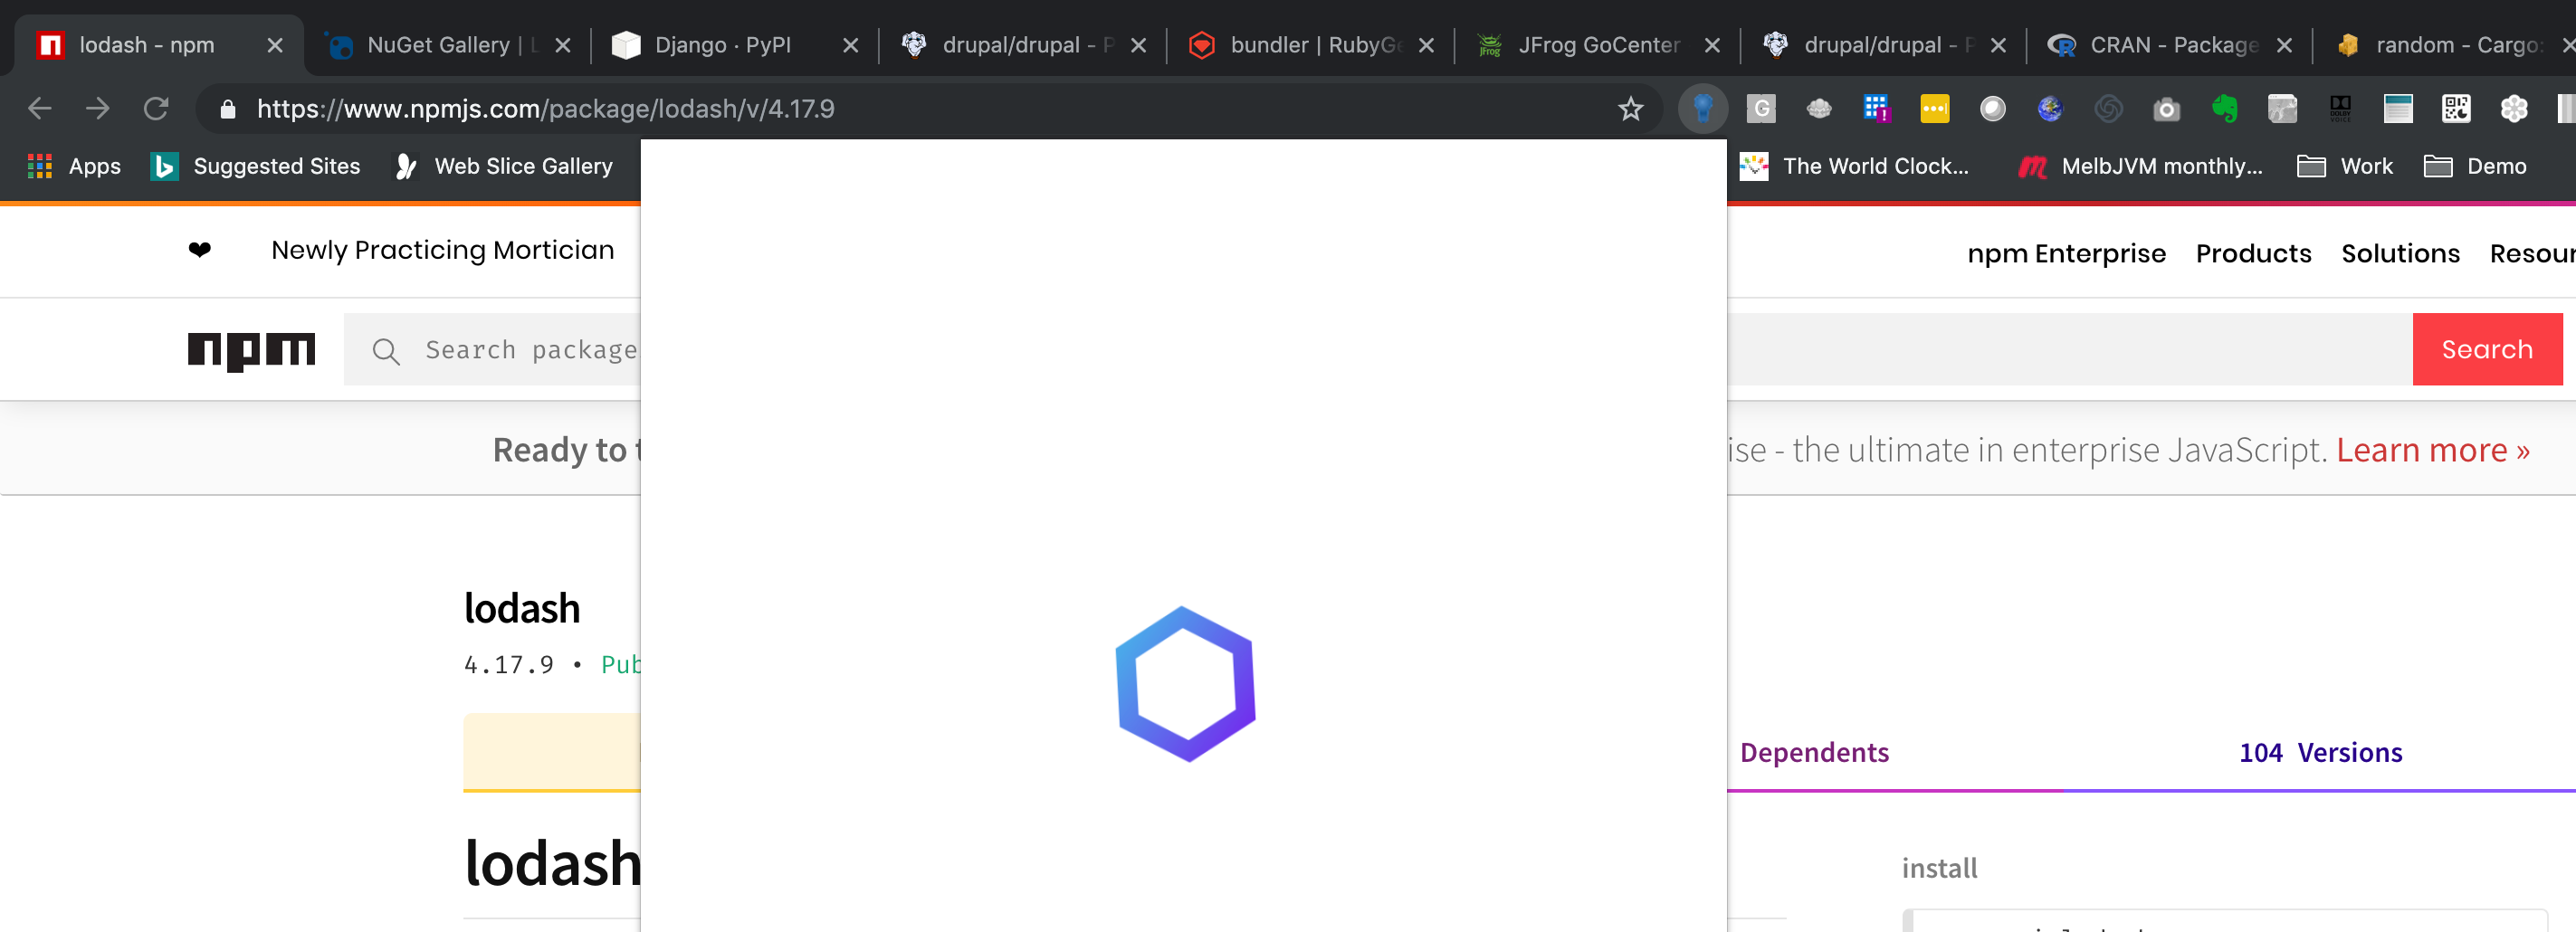Viewport: 2576px width, 932px height.
Task: Click the white flower extension icon
Action: pos(2514,108)
